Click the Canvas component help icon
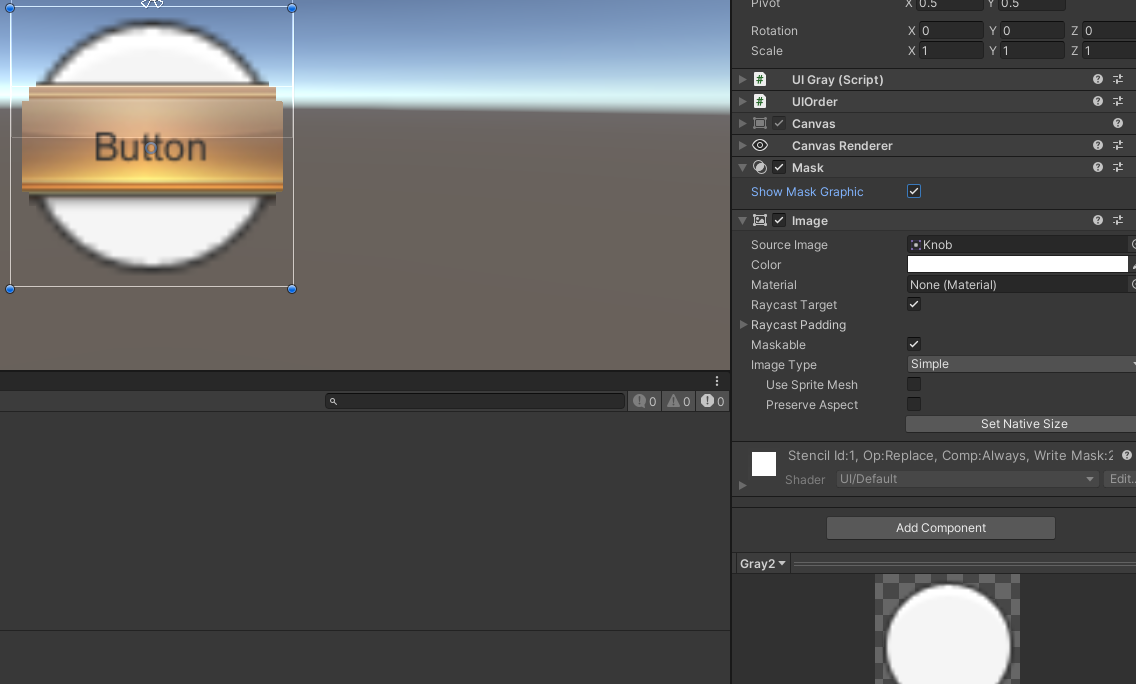This screenshot has height=684, width=1136. [1118, 123]
